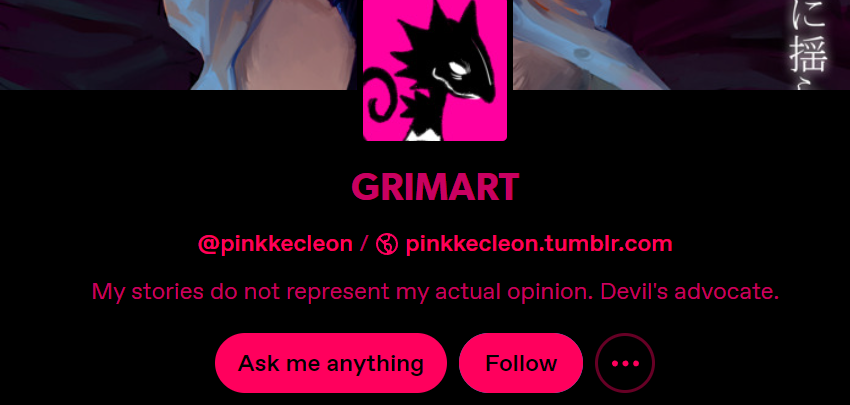Open the pinkkecleon.tumblr.com link
Viewport: 850px width, 405px height.
(539, 244)
